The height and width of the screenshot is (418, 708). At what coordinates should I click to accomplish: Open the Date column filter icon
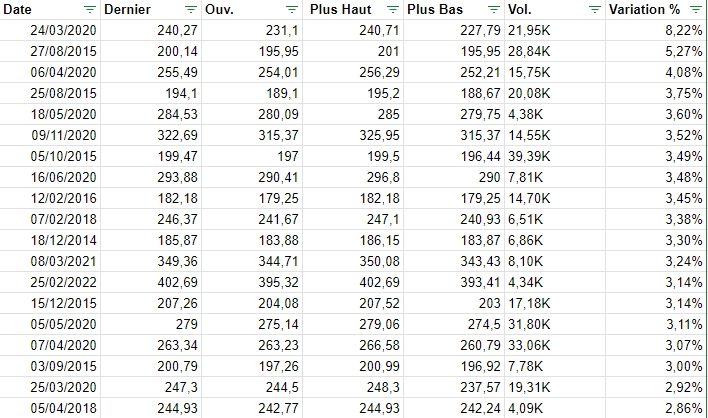[90, 9]
